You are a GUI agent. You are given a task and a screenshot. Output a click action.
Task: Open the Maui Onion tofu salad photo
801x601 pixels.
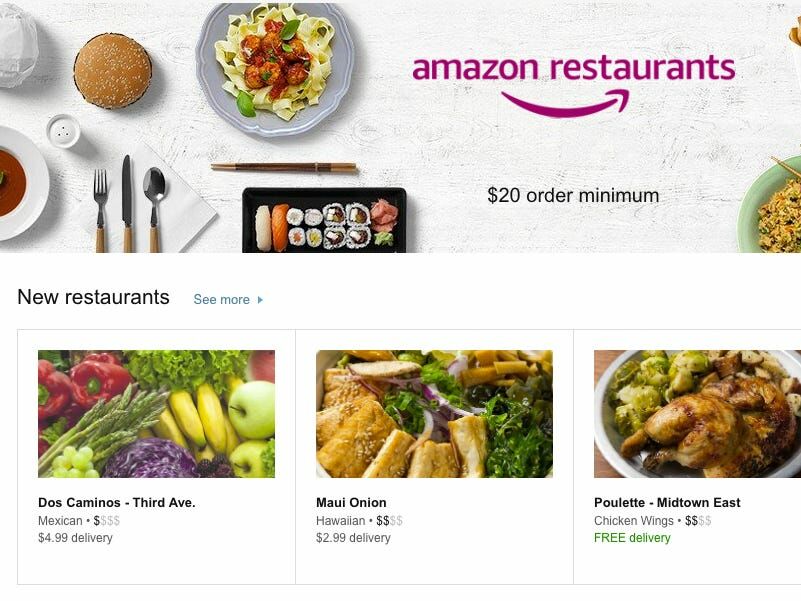pyautogui.click(x=434, y=414)
